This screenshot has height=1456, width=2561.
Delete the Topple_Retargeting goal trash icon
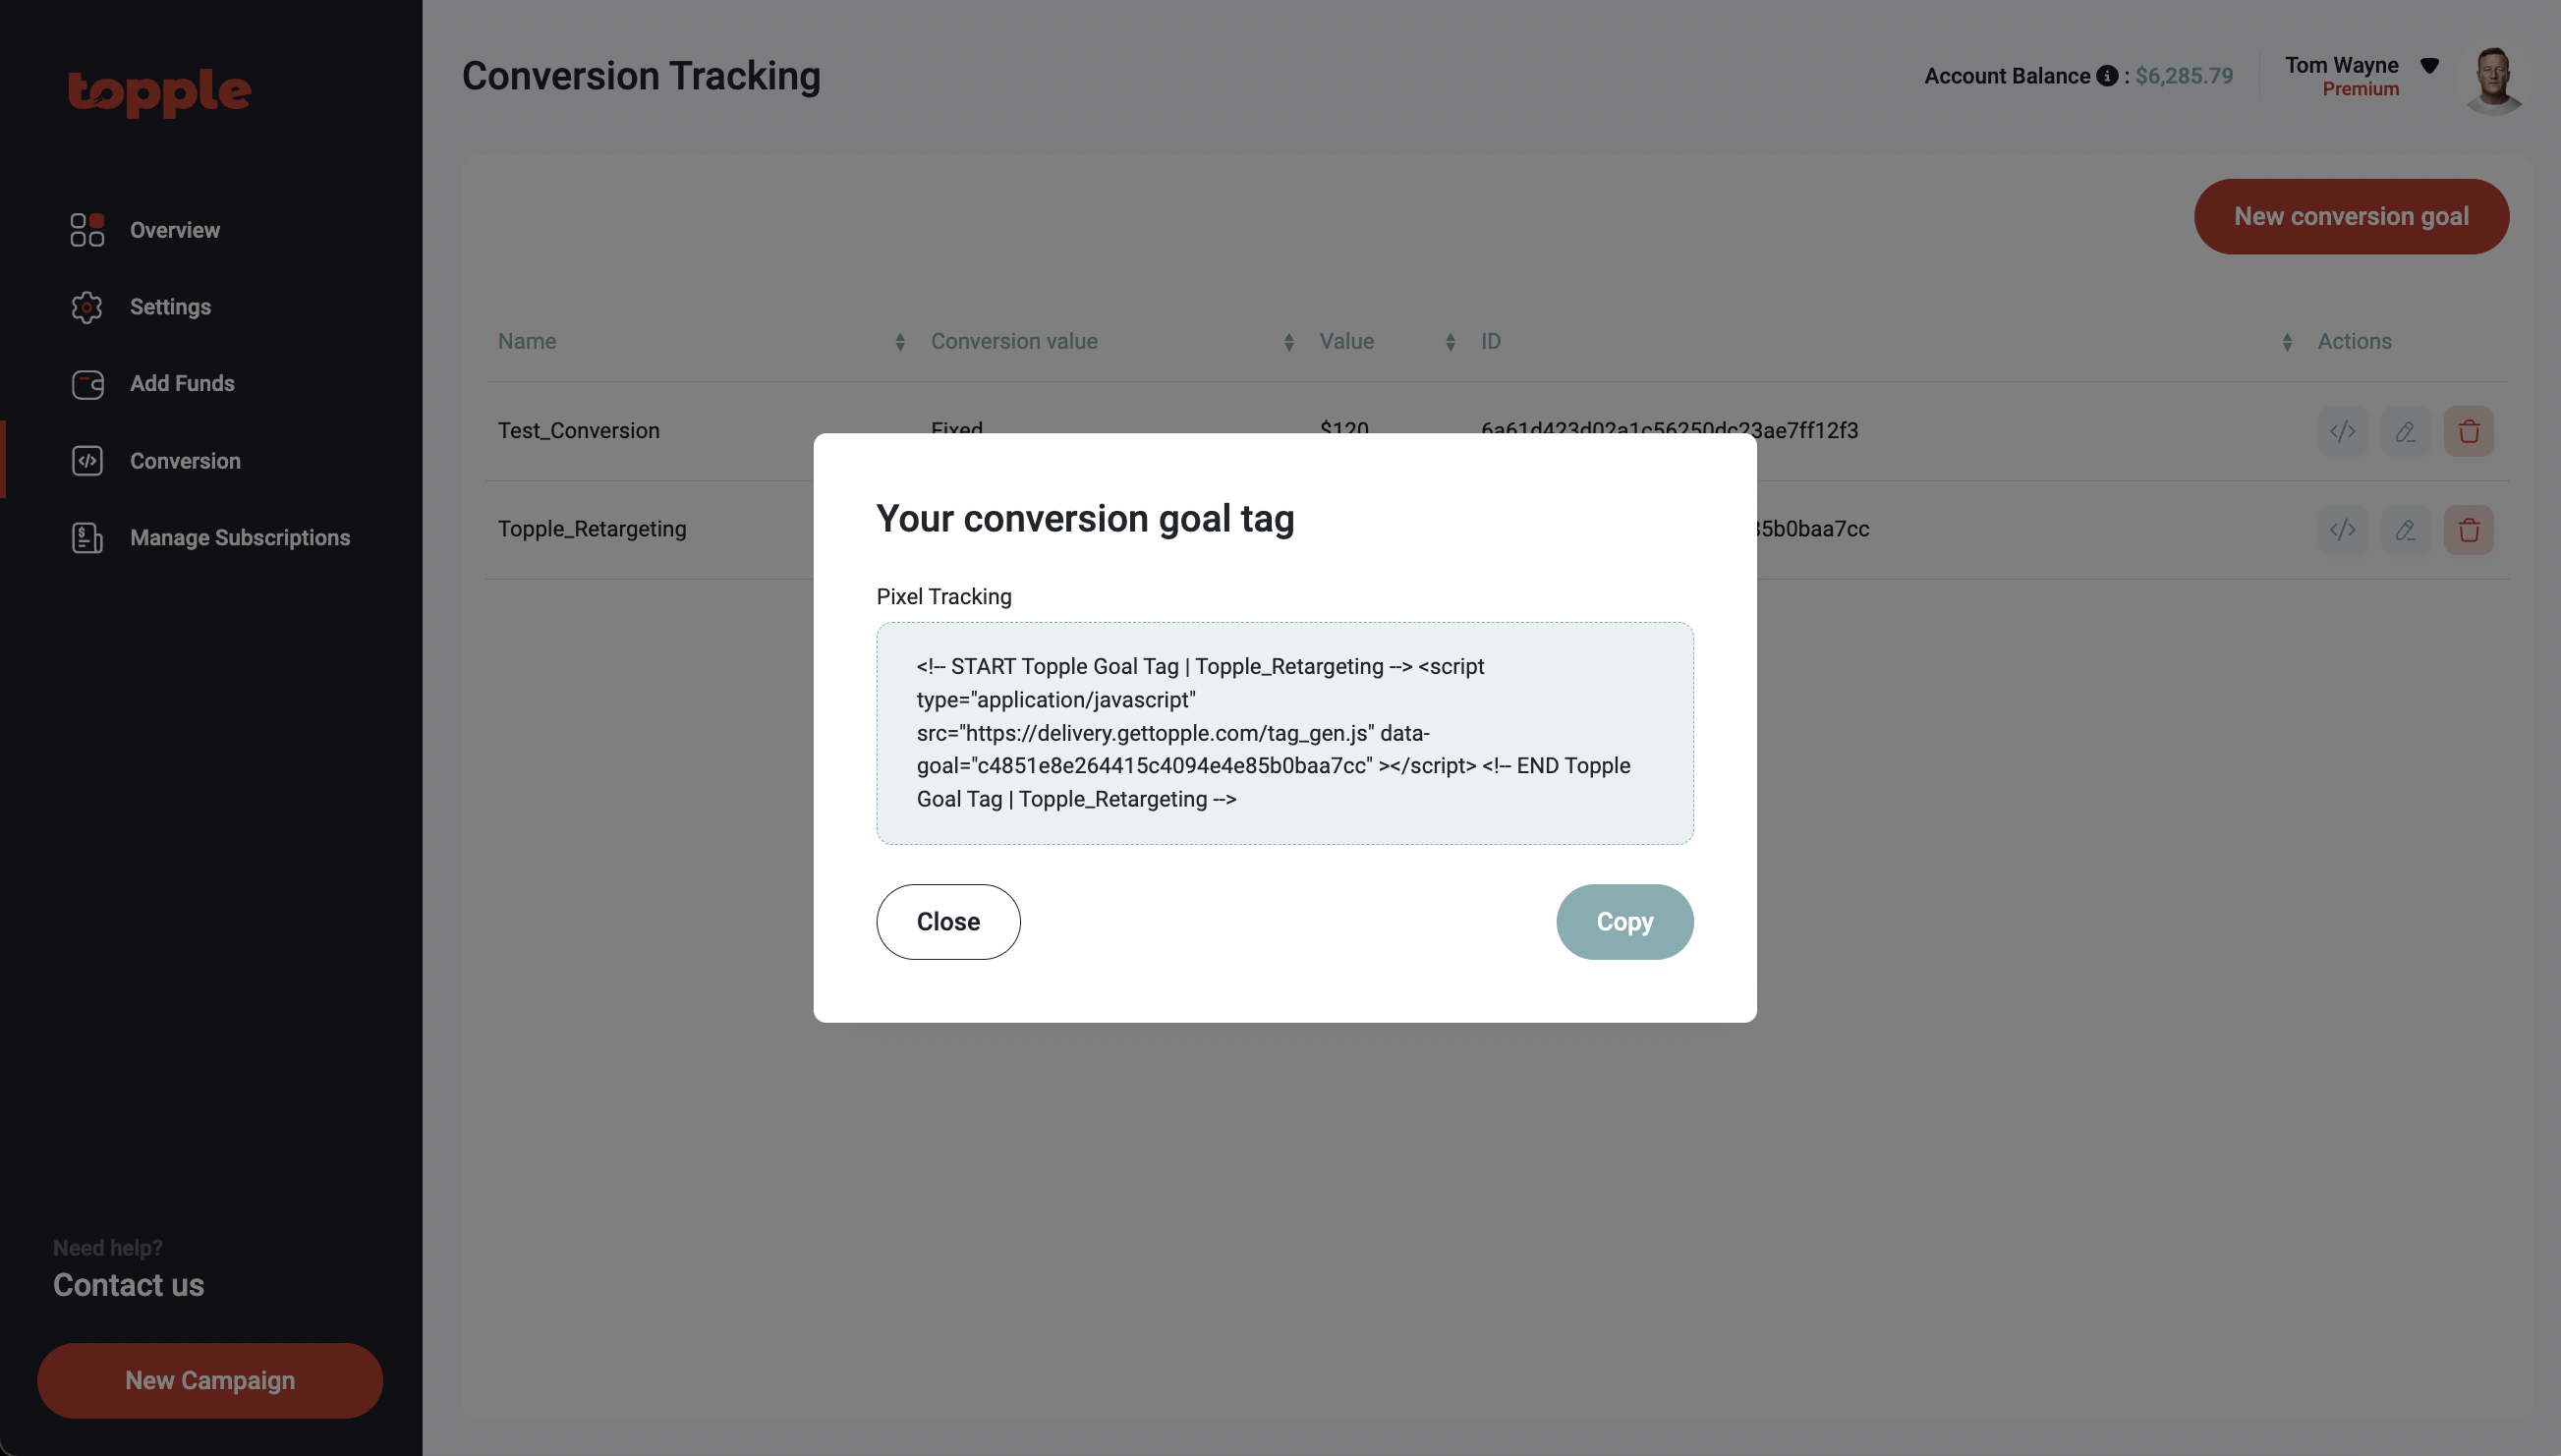(x=2468, y=529)
